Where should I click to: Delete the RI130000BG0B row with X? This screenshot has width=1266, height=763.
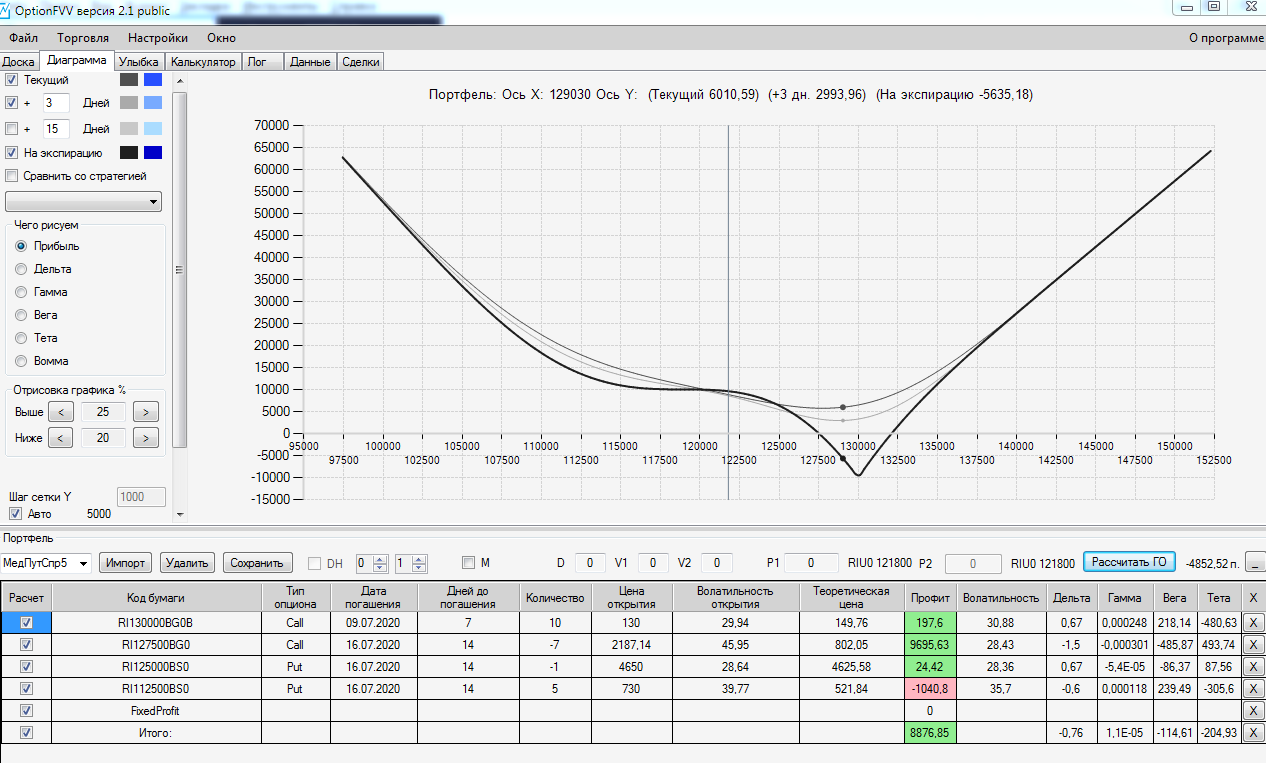[x=1254, y=622]
